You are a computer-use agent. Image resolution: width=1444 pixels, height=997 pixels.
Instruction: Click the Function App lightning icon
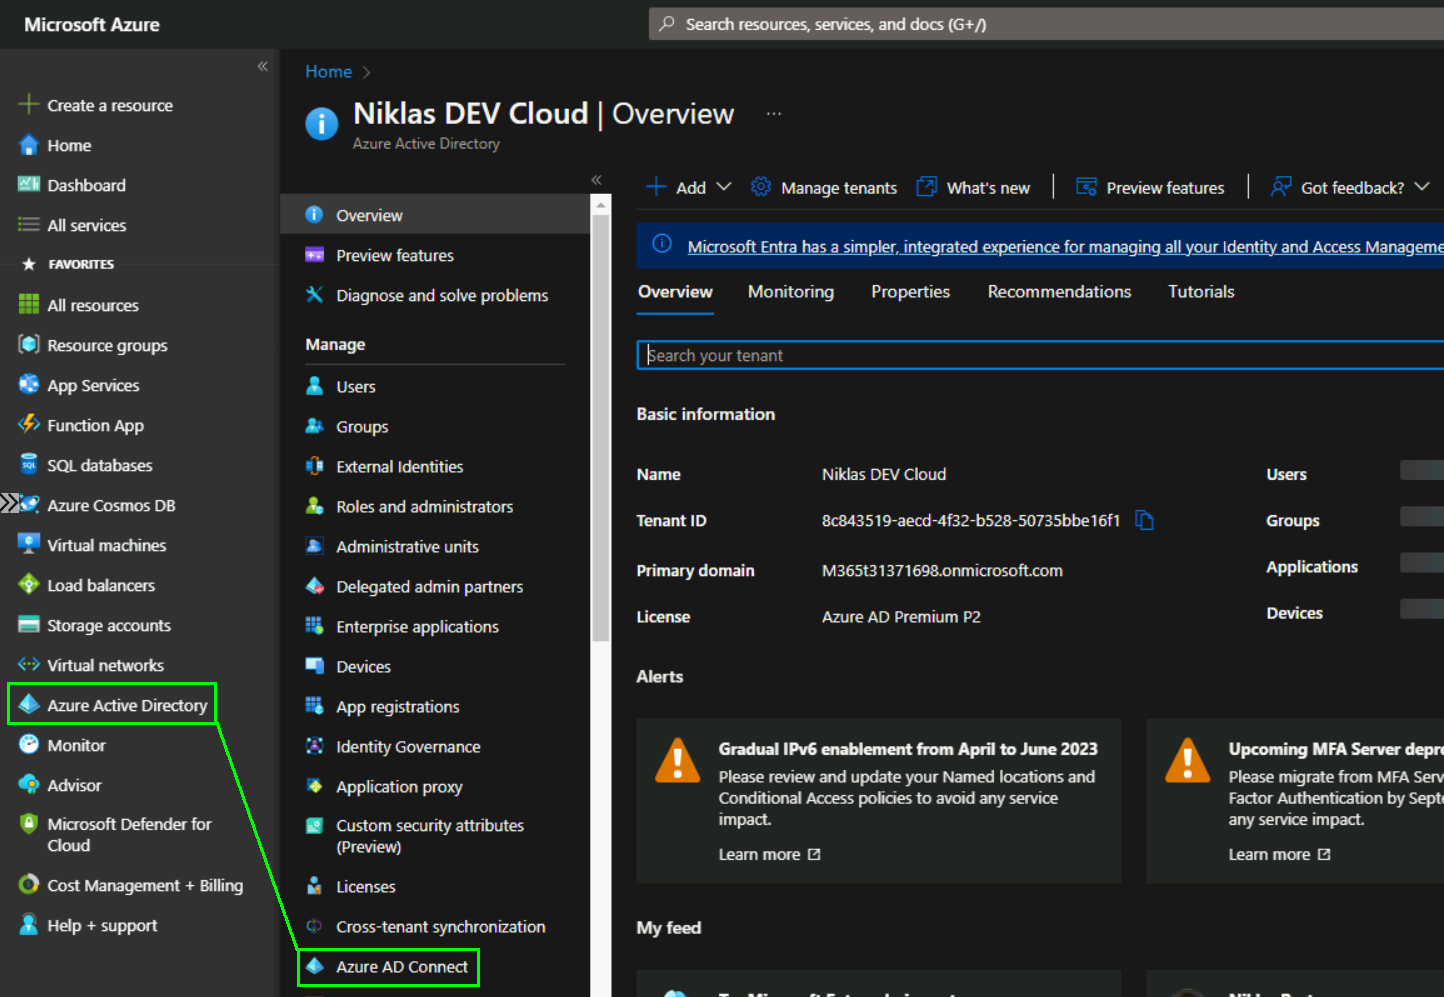29,424
